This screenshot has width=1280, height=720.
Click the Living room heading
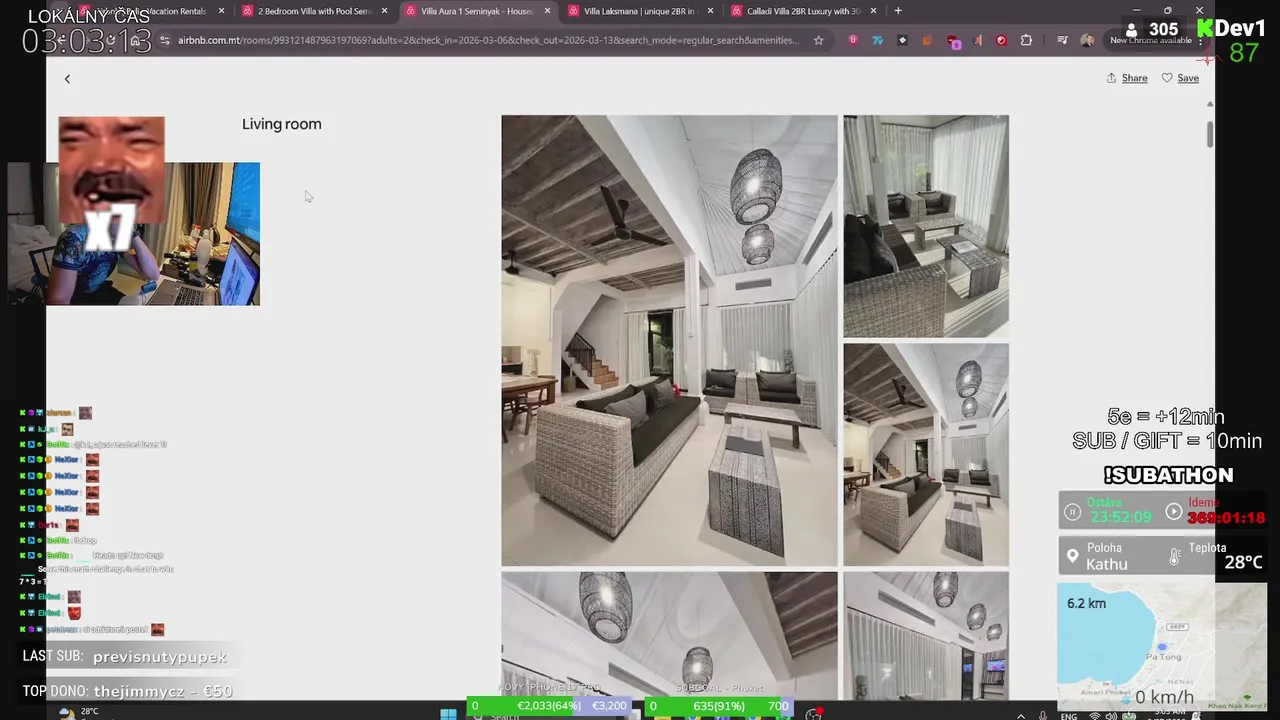tap(281, 124)
